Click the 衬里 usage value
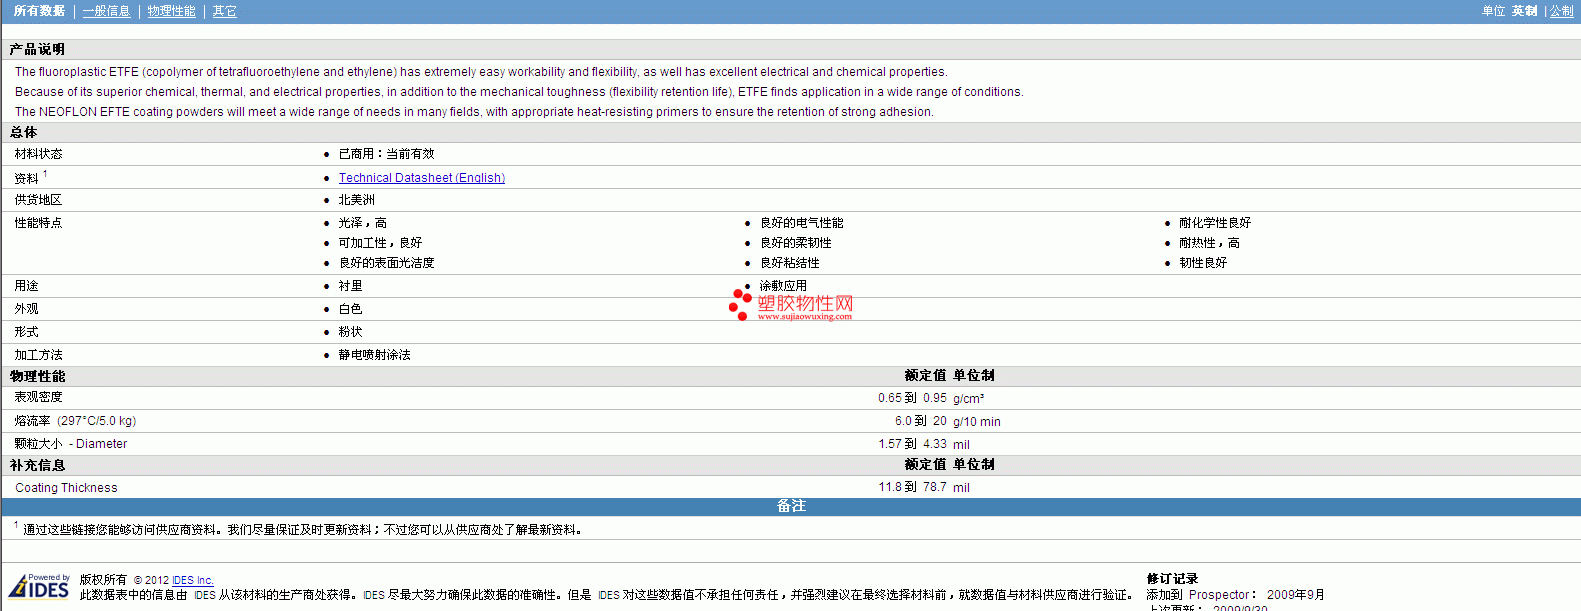This screenshot has height=611, width=1581. click(x=350, y=286)
